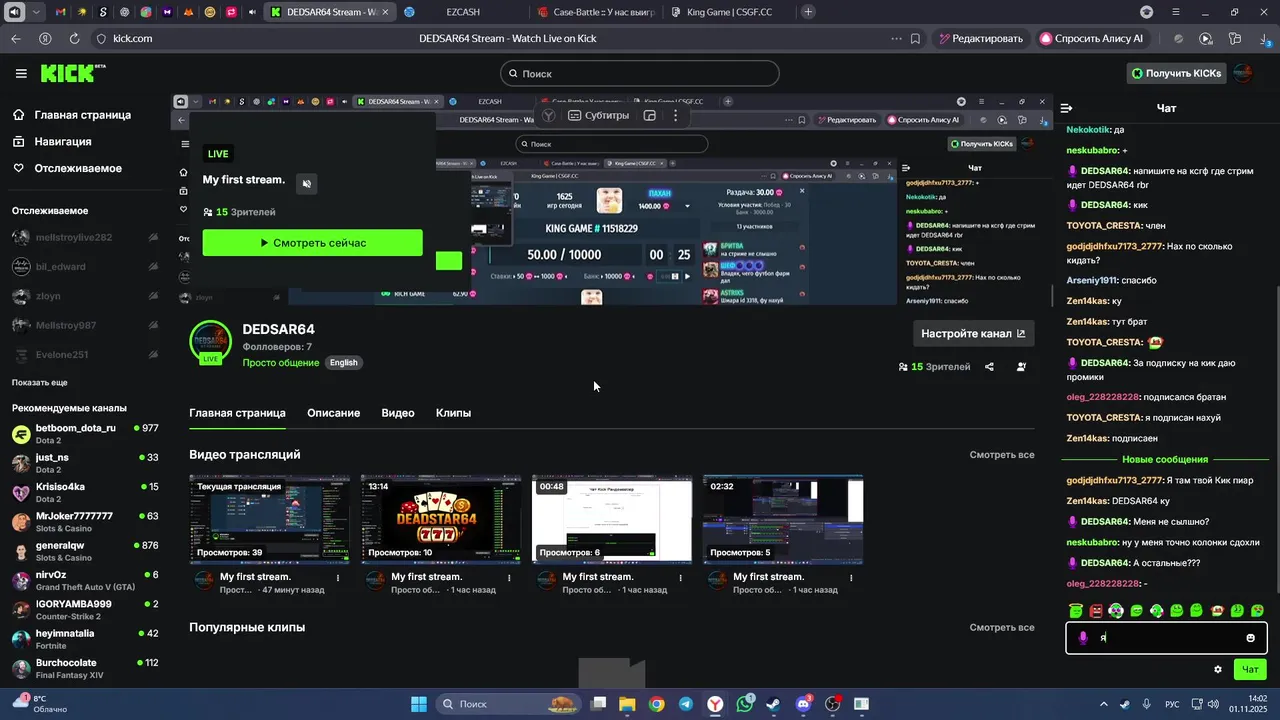Open File Explorer from the taskbar
Screen dimensions: 1280x720
(x=627, y=704)
